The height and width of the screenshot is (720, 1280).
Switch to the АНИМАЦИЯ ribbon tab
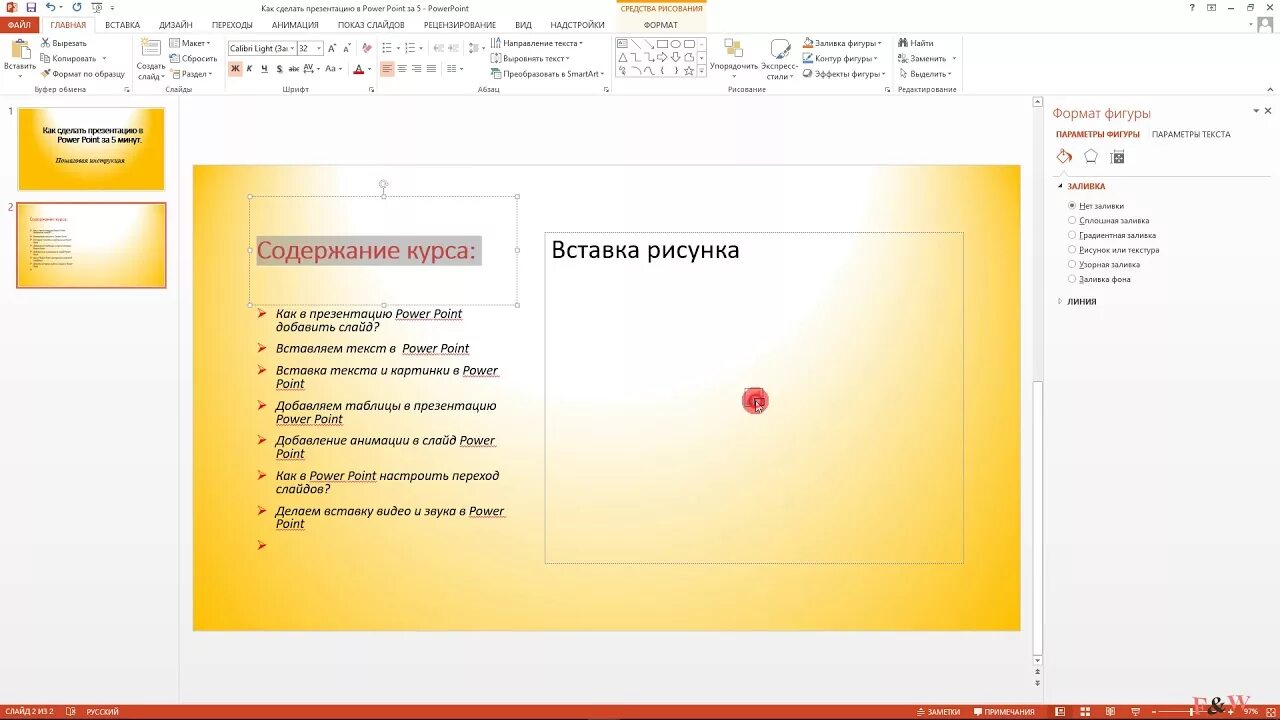295,25
